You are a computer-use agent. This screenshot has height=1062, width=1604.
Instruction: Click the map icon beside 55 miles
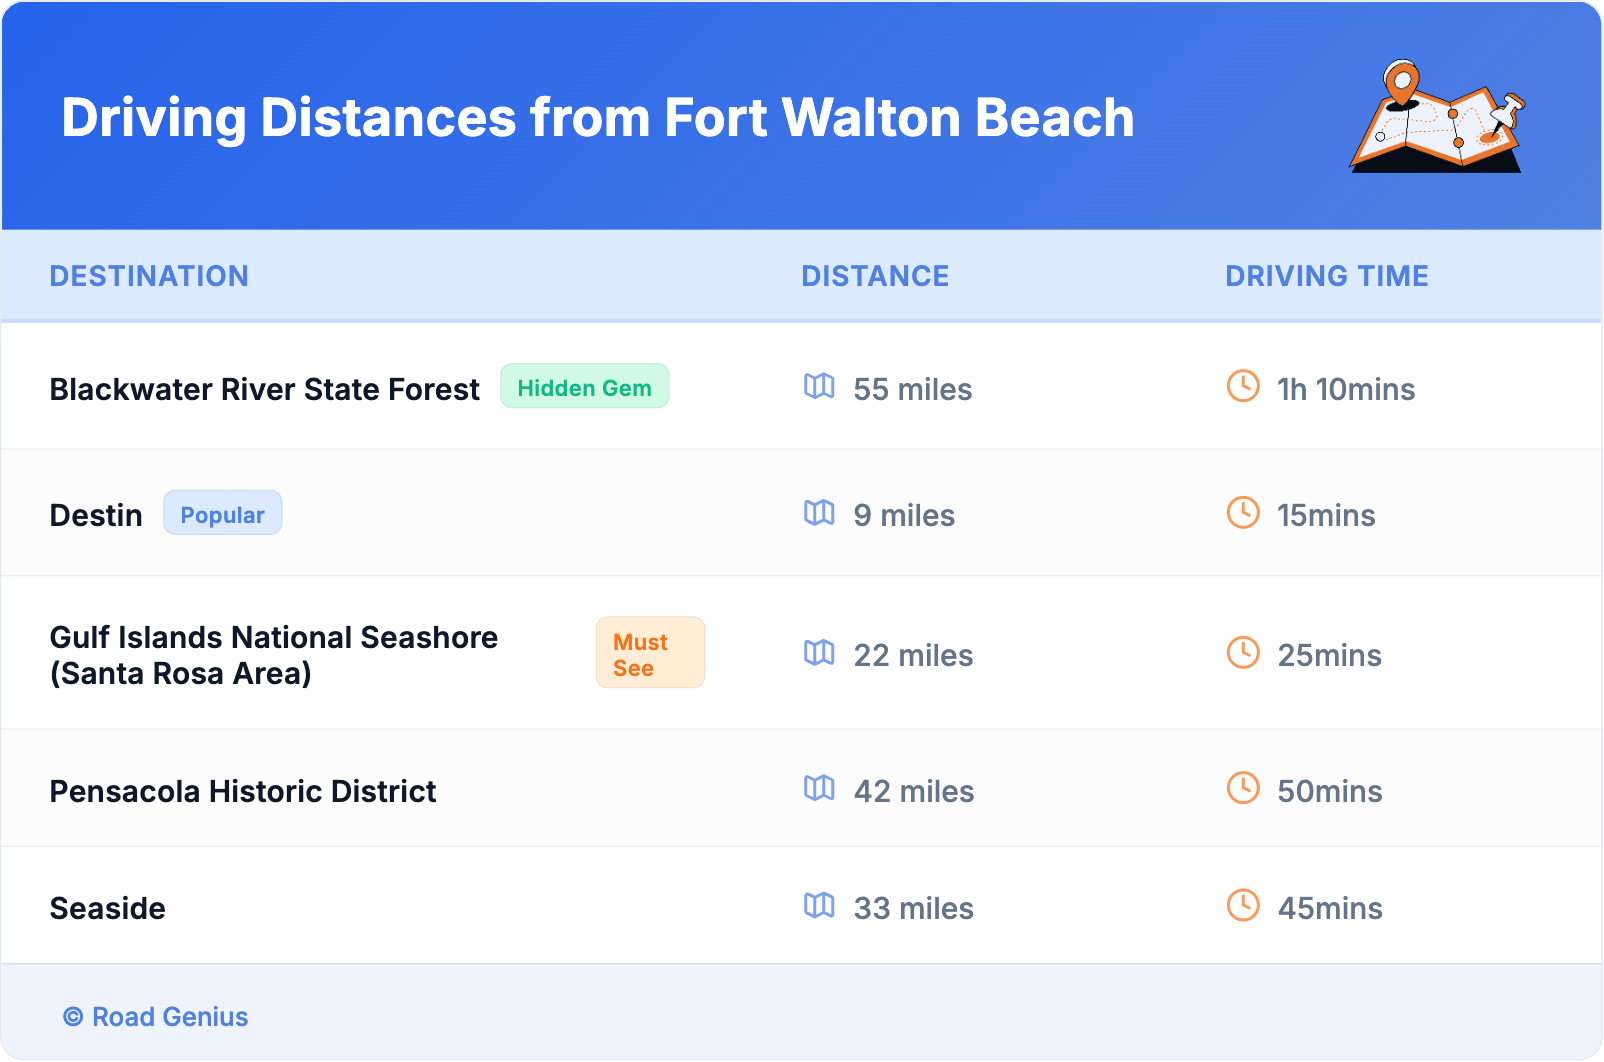click(x=819, y=386)
